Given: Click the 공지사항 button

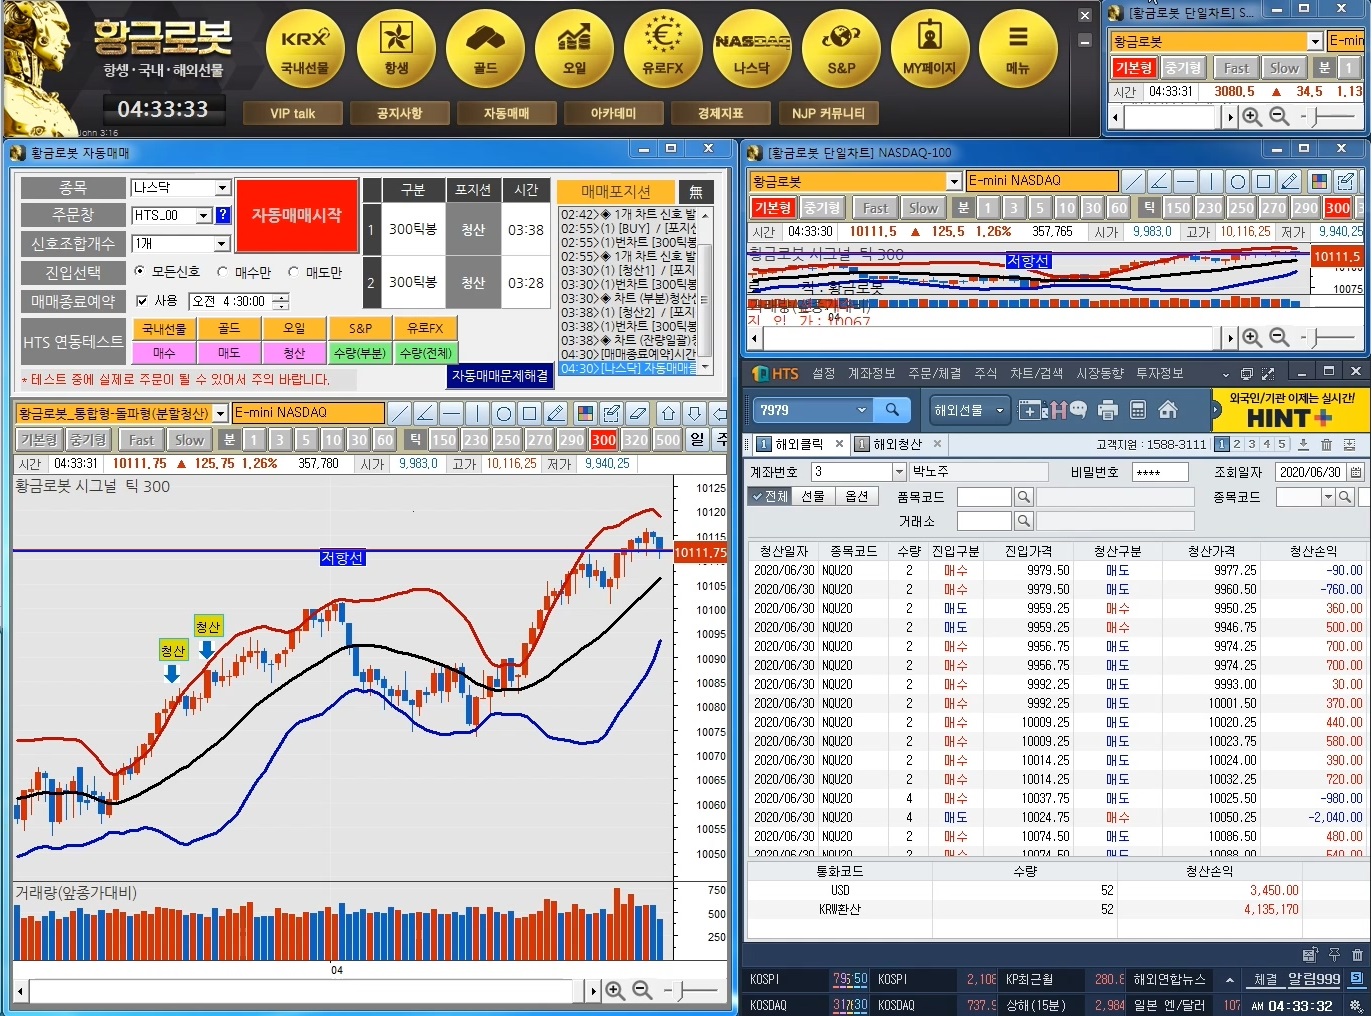Looking at the screenshot, I should point(399,113).
